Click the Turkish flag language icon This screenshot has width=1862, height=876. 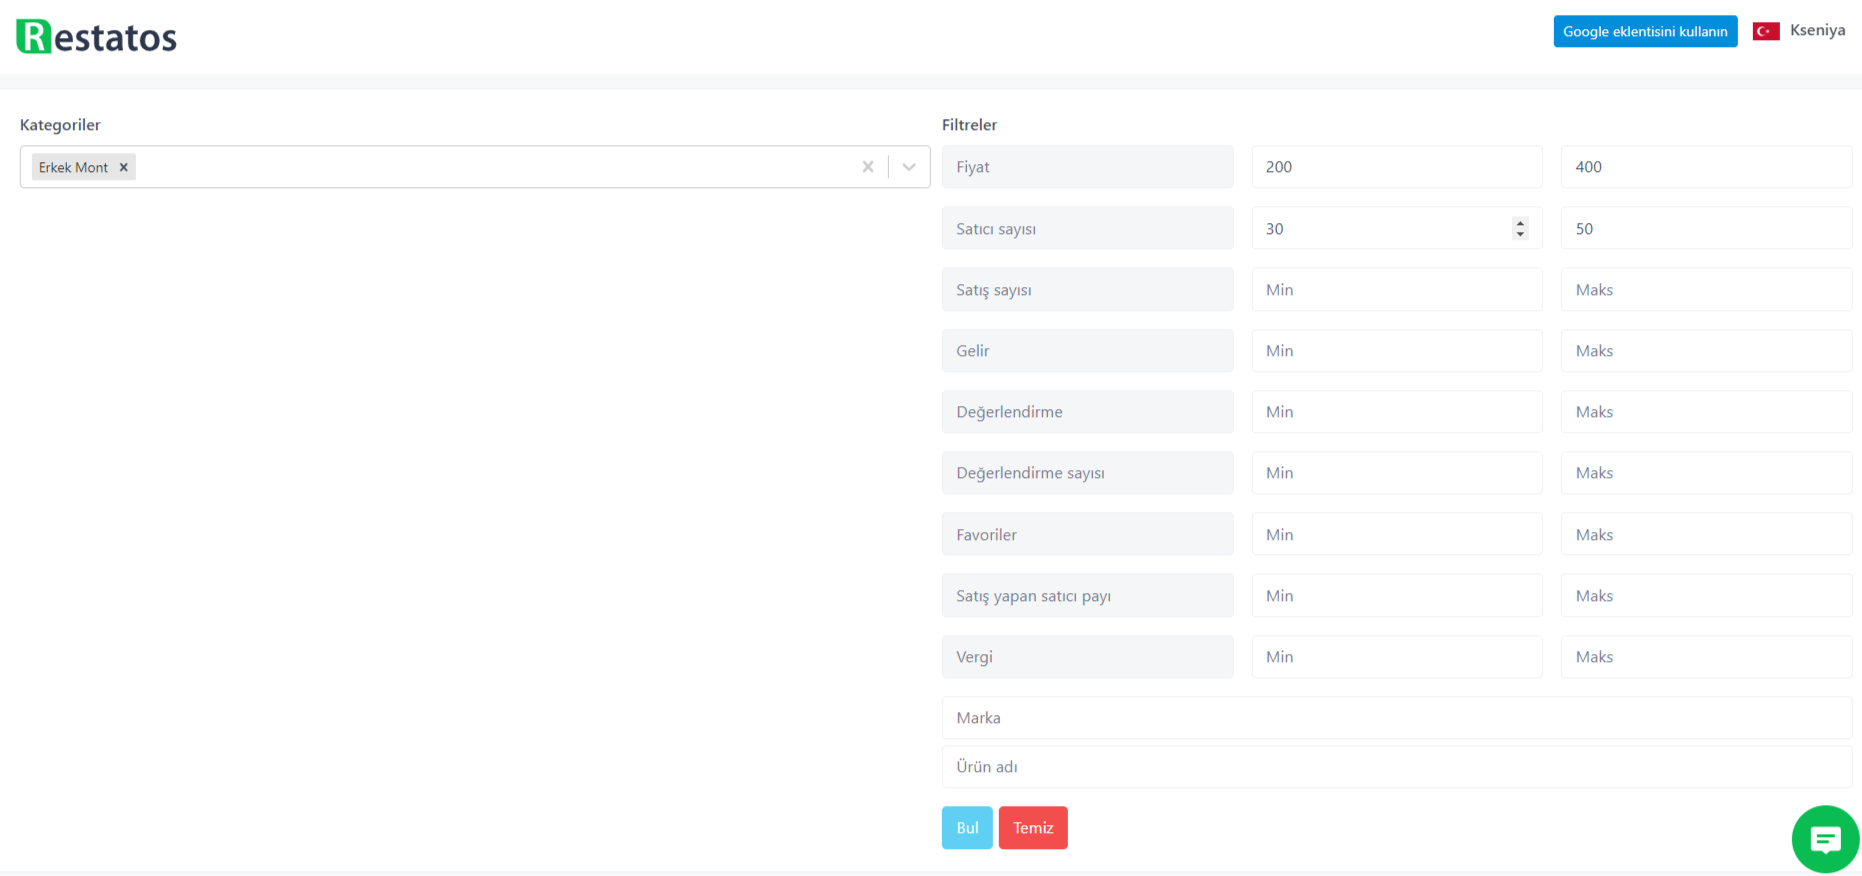[x=1766, y=31]
